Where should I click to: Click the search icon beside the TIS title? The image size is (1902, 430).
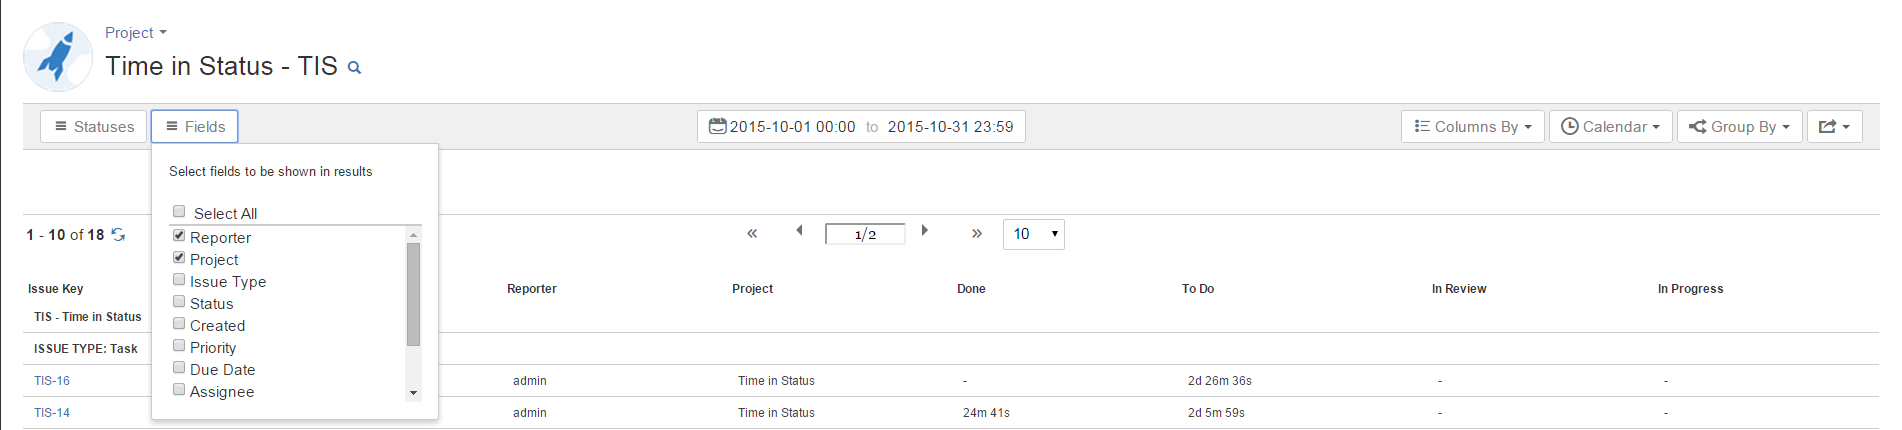(354, 68)
